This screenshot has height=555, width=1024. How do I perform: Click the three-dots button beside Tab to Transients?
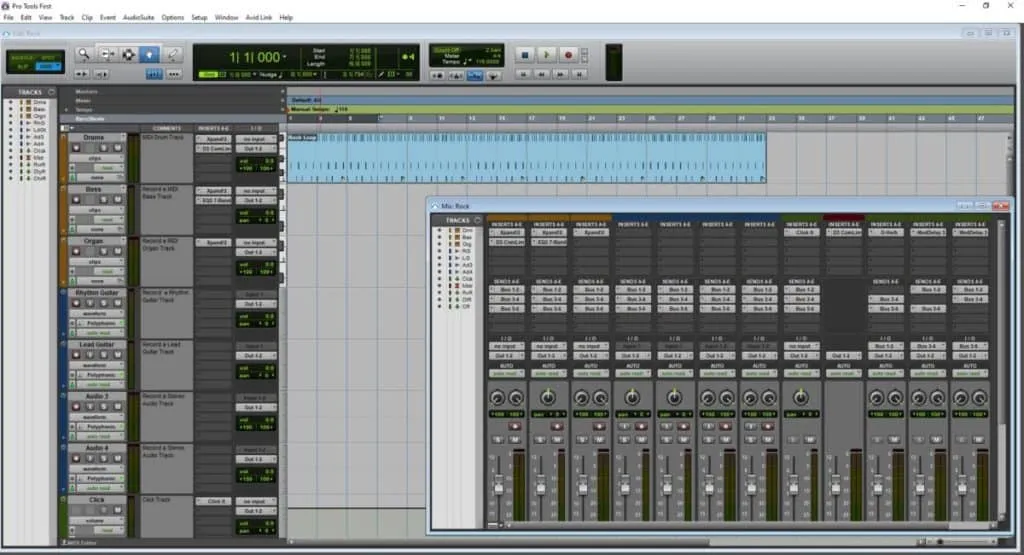[x=174, y=74]
